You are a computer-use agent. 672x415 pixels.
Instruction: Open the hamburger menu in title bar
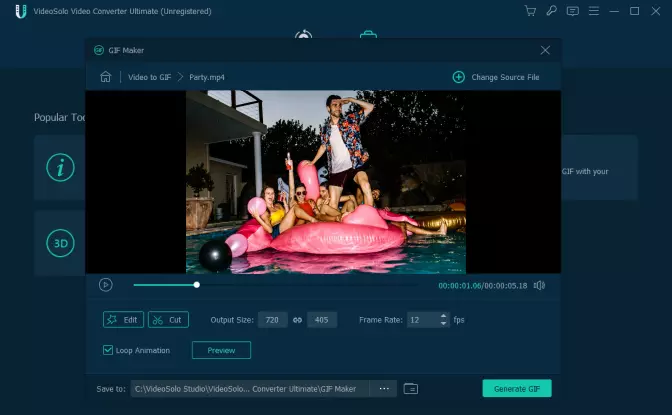pos(594,11)
